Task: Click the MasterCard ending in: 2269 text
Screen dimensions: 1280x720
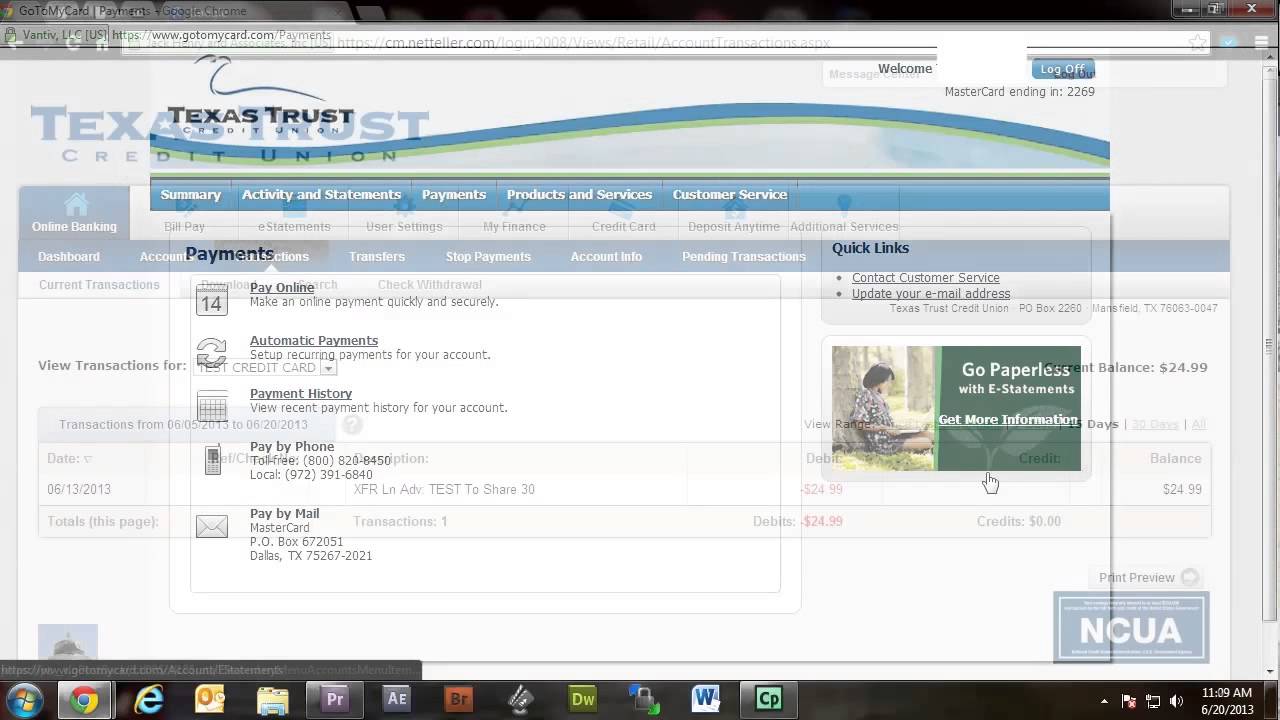Action: pos(1020,92)
